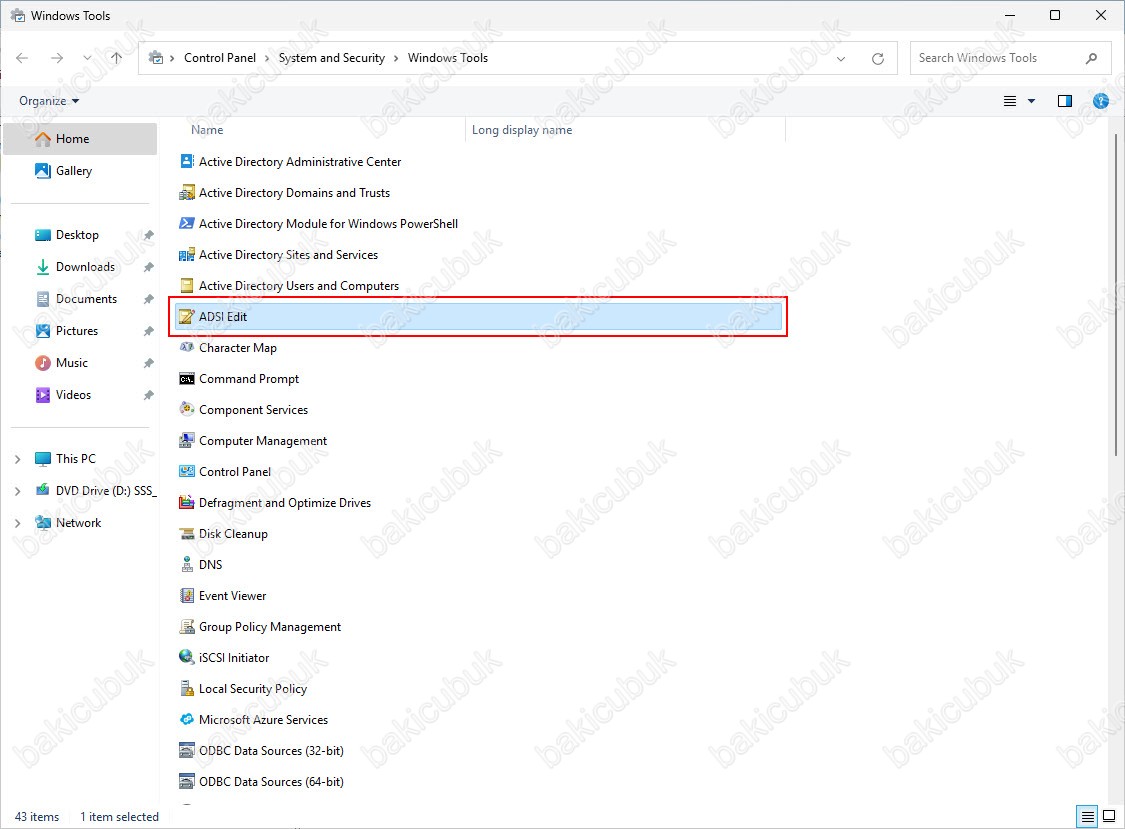Click the Event Viewer icon

[x=187, y=595]
